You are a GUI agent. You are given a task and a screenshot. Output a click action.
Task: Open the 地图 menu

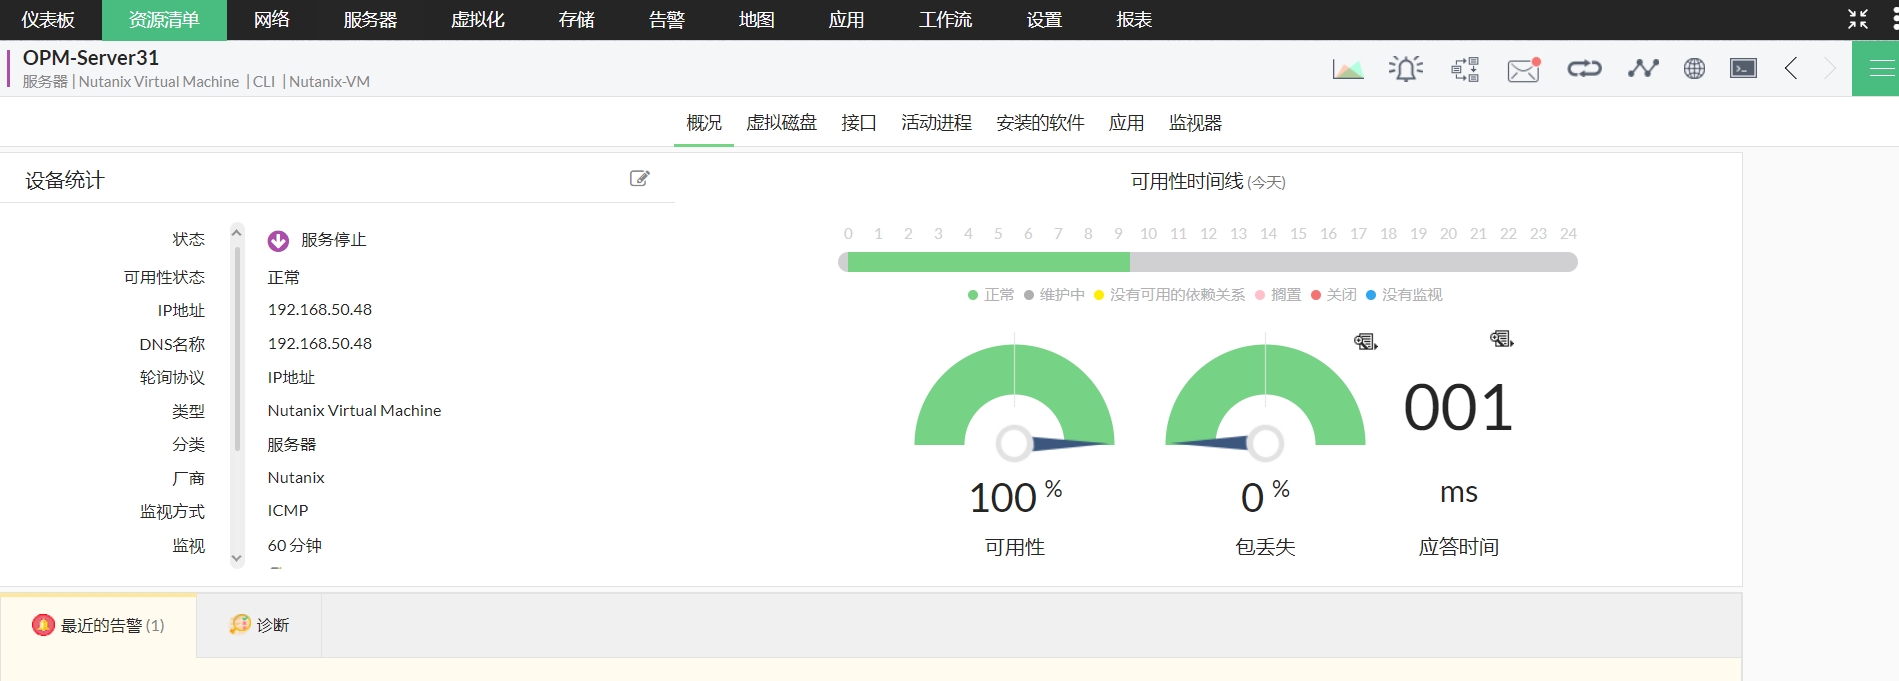pos(757,20)
